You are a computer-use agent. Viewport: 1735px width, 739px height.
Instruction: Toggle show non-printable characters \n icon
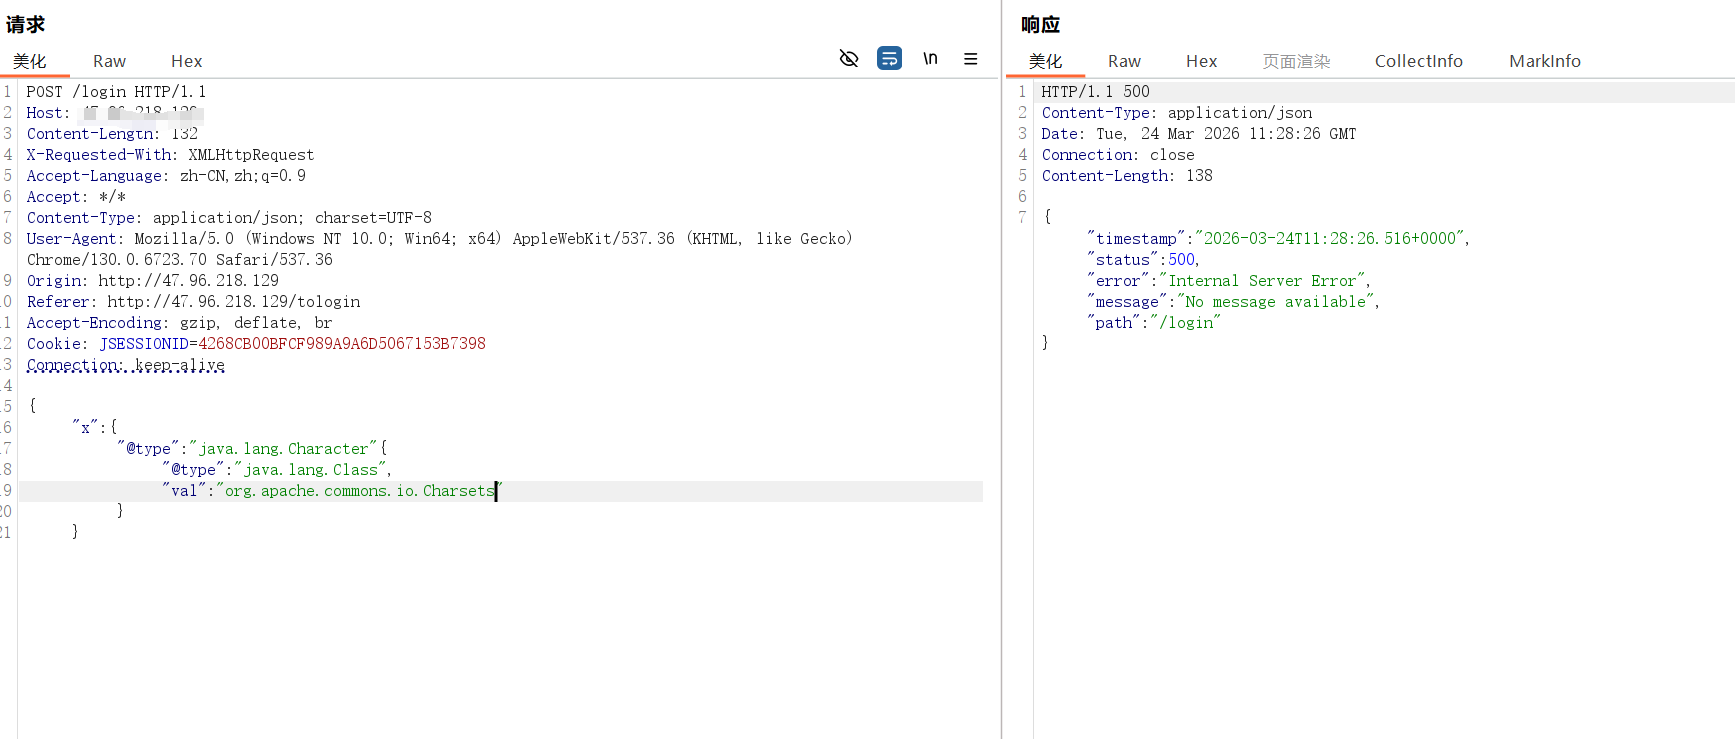coord(930,59)
